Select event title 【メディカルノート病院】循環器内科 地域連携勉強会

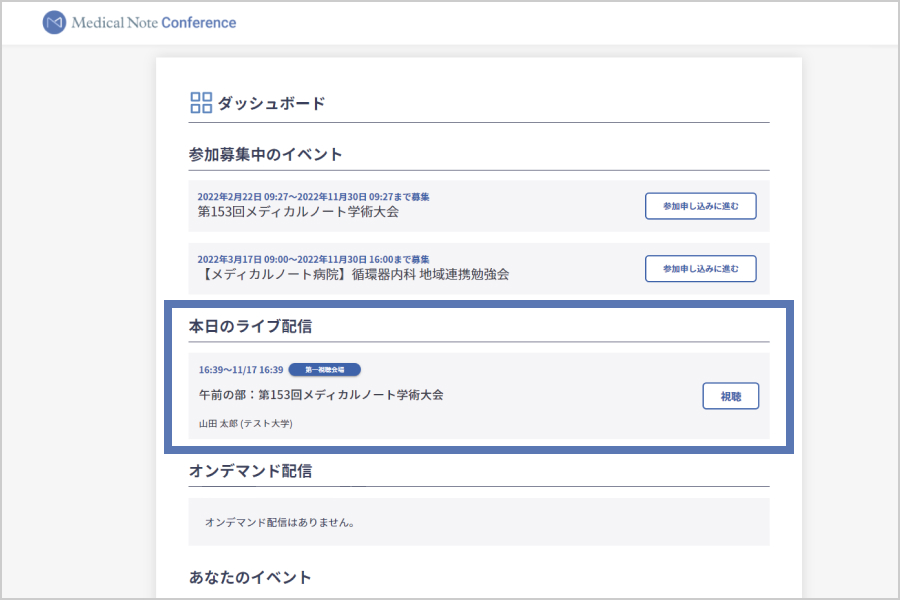point(353,274)
